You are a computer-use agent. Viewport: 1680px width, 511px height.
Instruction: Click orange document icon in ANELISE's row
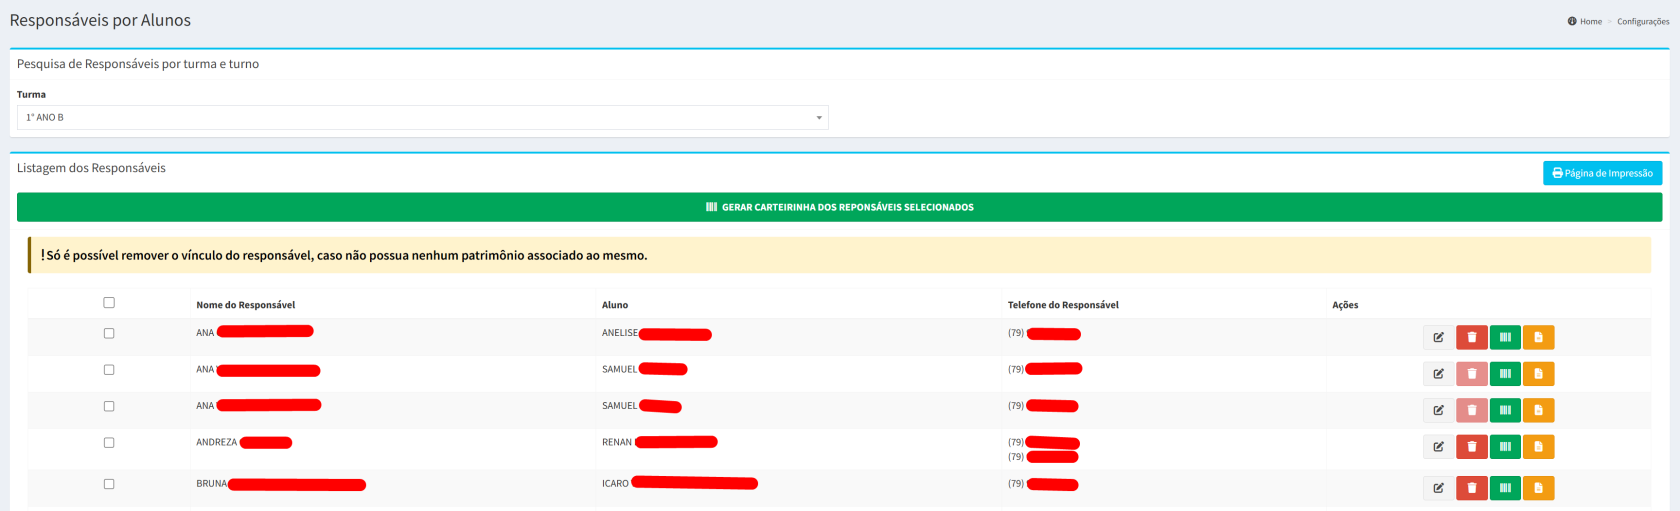tap(1538, 338)
